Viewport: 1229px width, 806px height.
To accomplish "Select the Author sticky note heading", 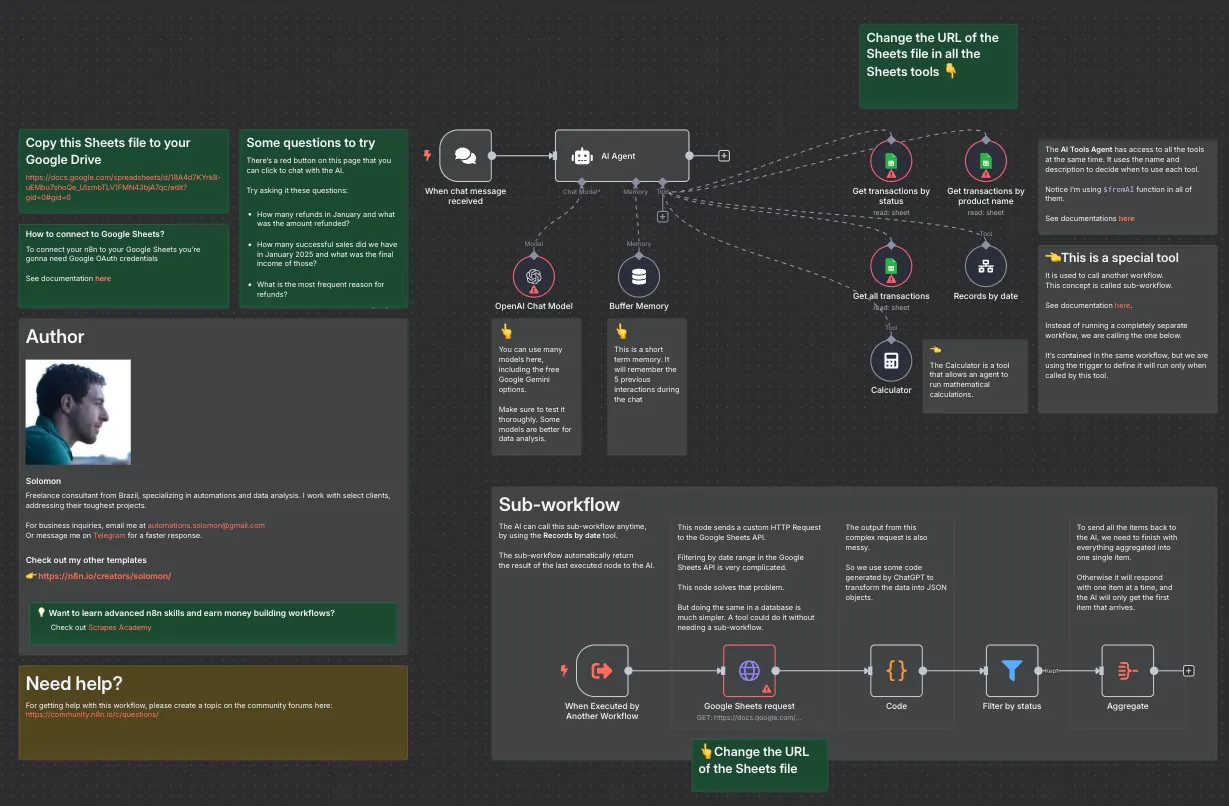I will click(55, 337).
